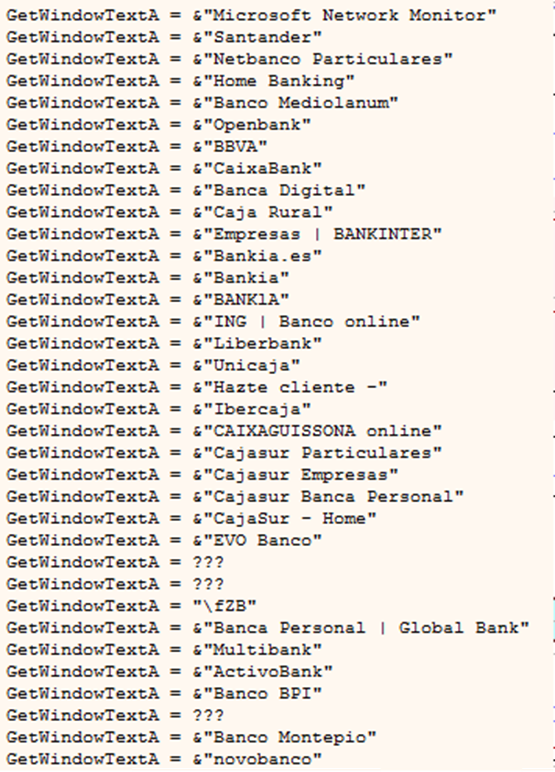
Task: Select the "Cajasur Banca Personal" string
Action: click(235, 496)
